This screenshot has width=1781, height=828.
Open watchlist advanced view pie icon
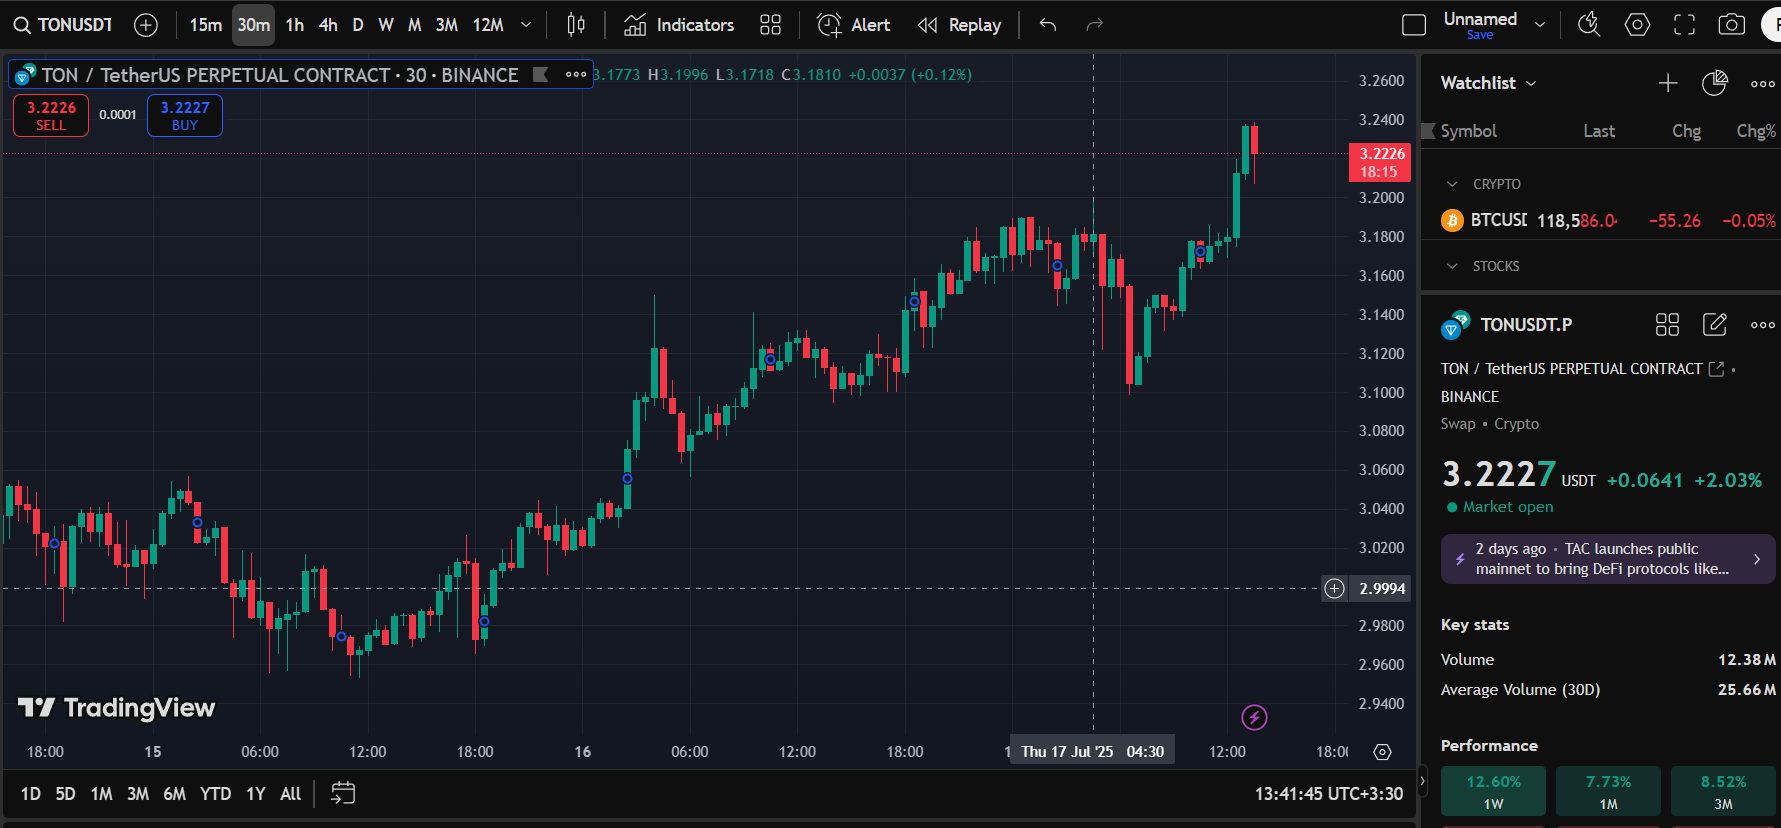(1715, 83)
